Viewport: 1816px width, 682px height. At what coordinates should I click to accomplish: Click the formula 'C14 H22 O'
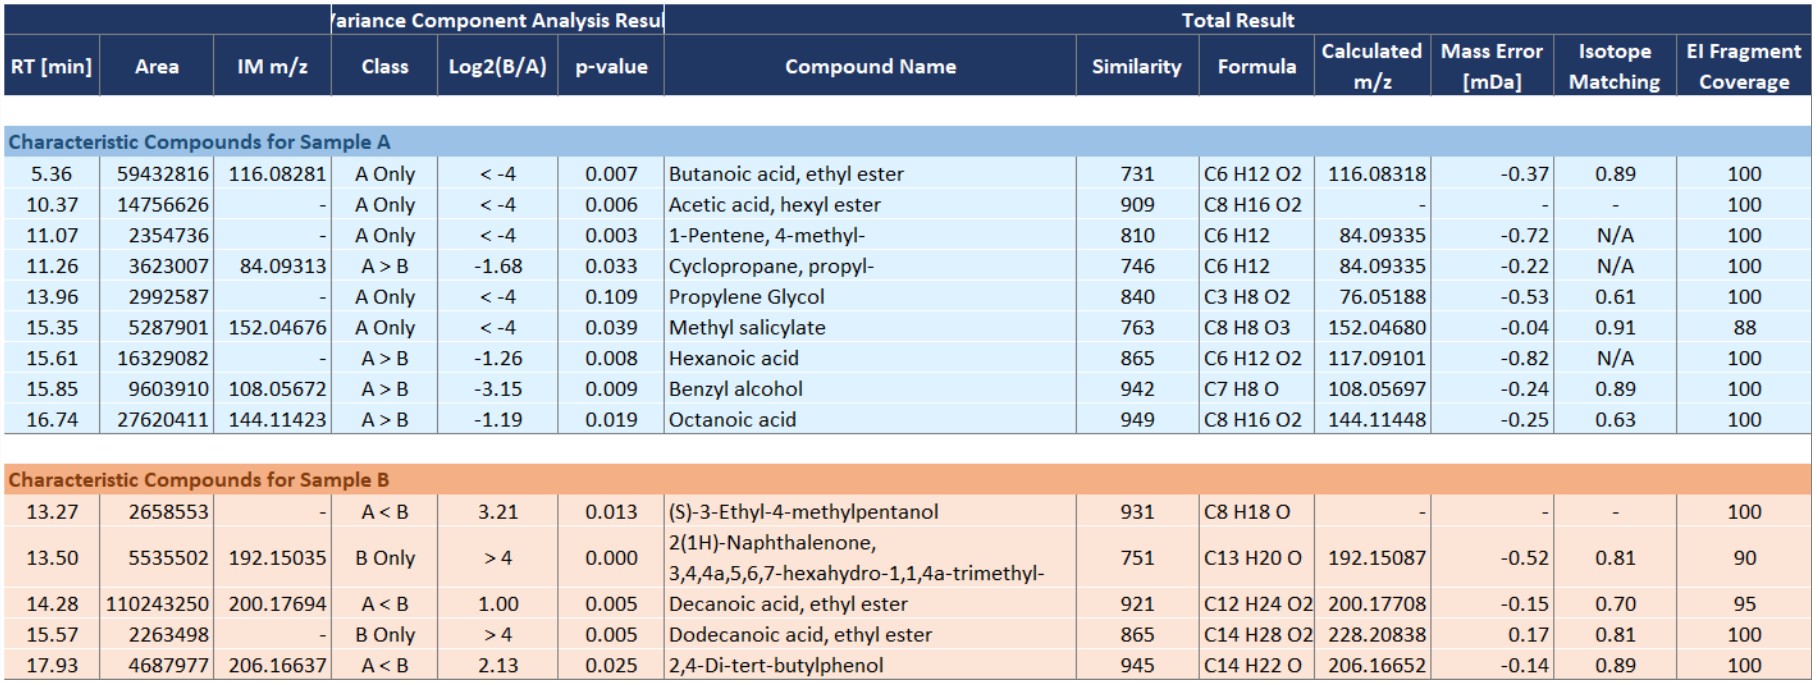point(1252,666)
